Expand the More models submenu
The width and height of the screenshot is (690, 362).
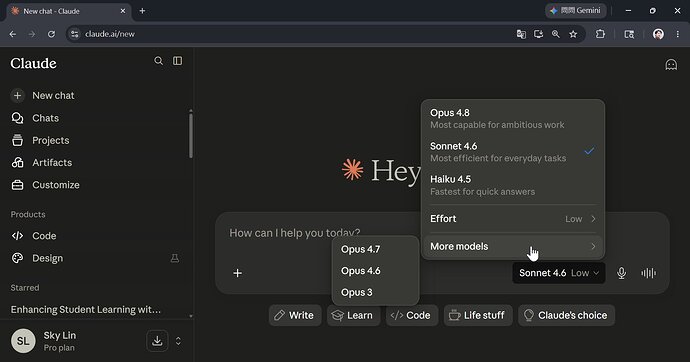pos(513,246)
